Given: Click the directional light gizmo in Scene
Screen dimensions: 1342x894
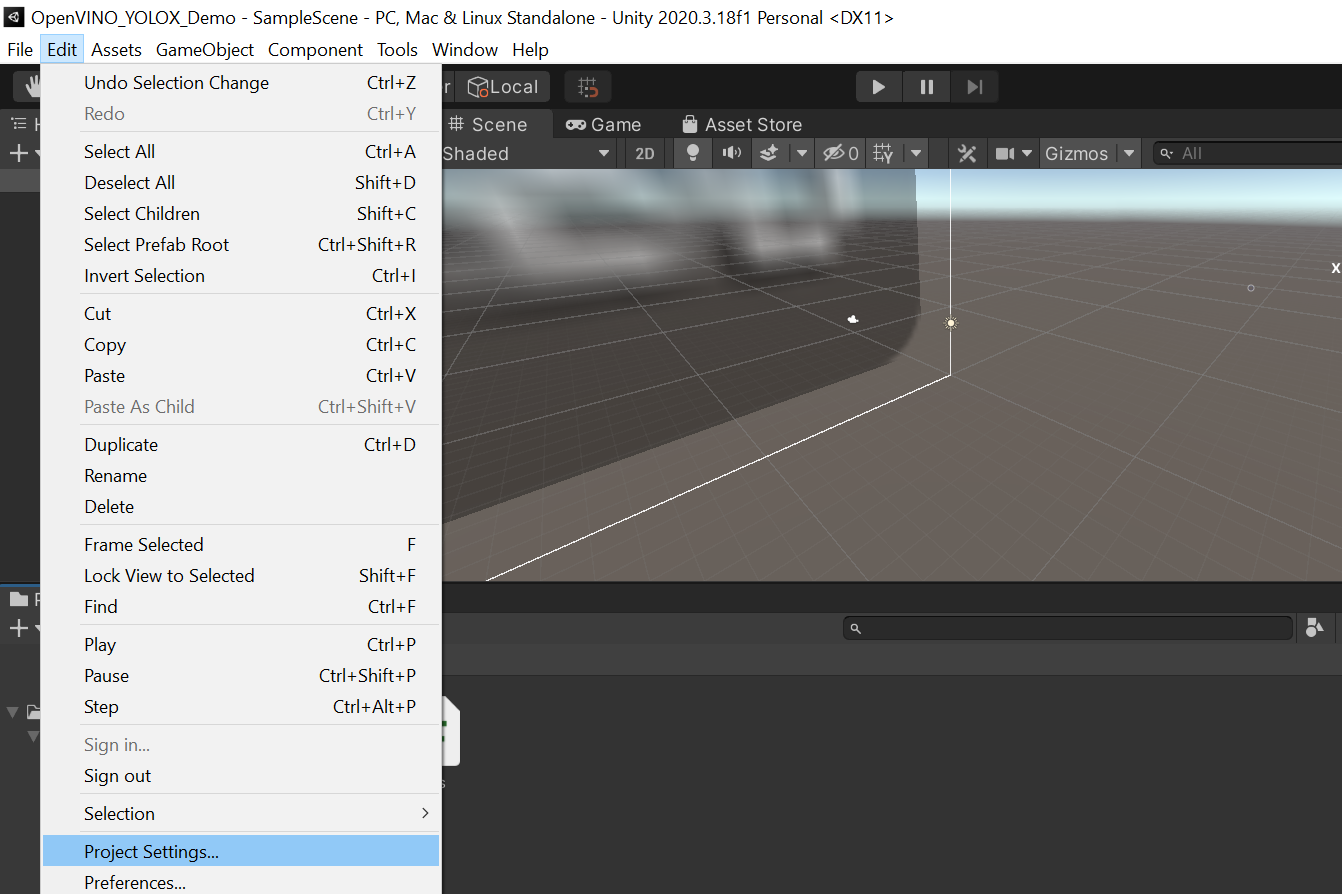Looking at the screenshot, I should click(x=951, y=323).
